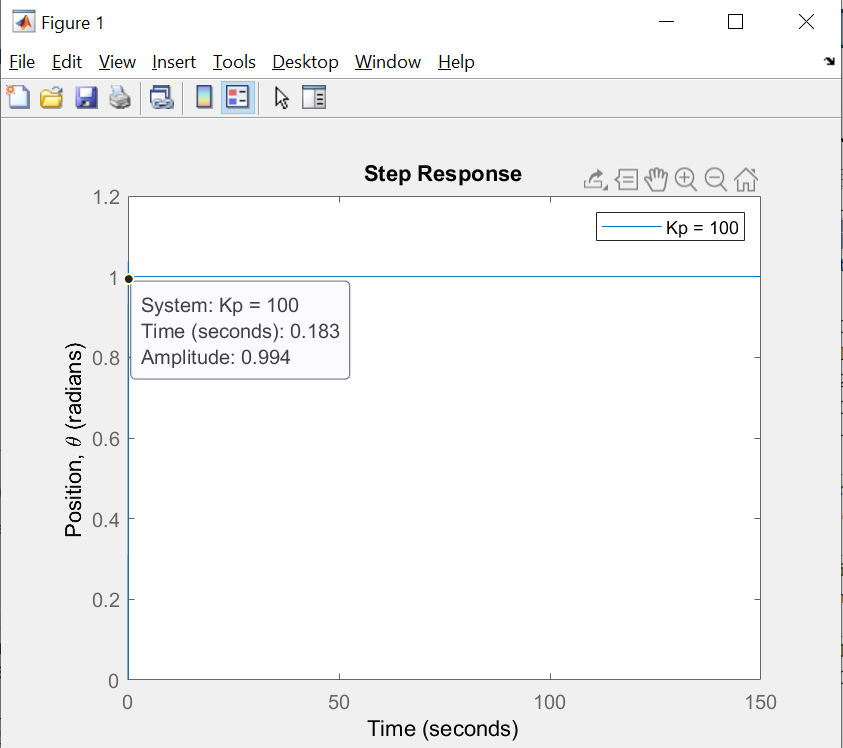843x748 pixels.
Task: Dock the figure with the curved arrow button
Action: pyautogui.click(x=829, y=62)
